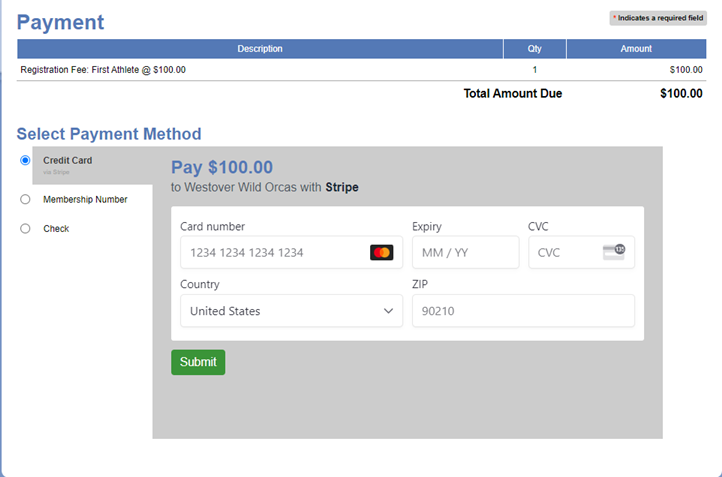Select the Check radio button

(x=25, y=228)
